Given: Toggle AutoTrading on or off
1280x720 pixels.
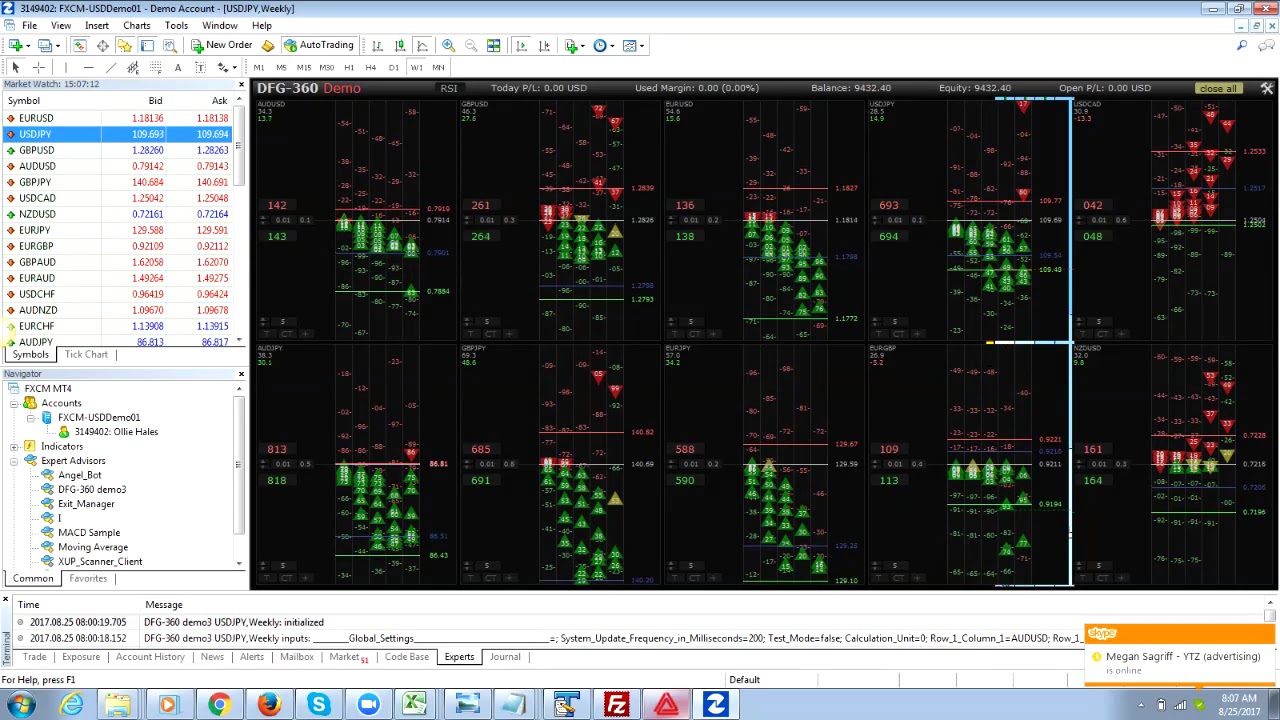Looking at the screenshot, I should 319,45.
